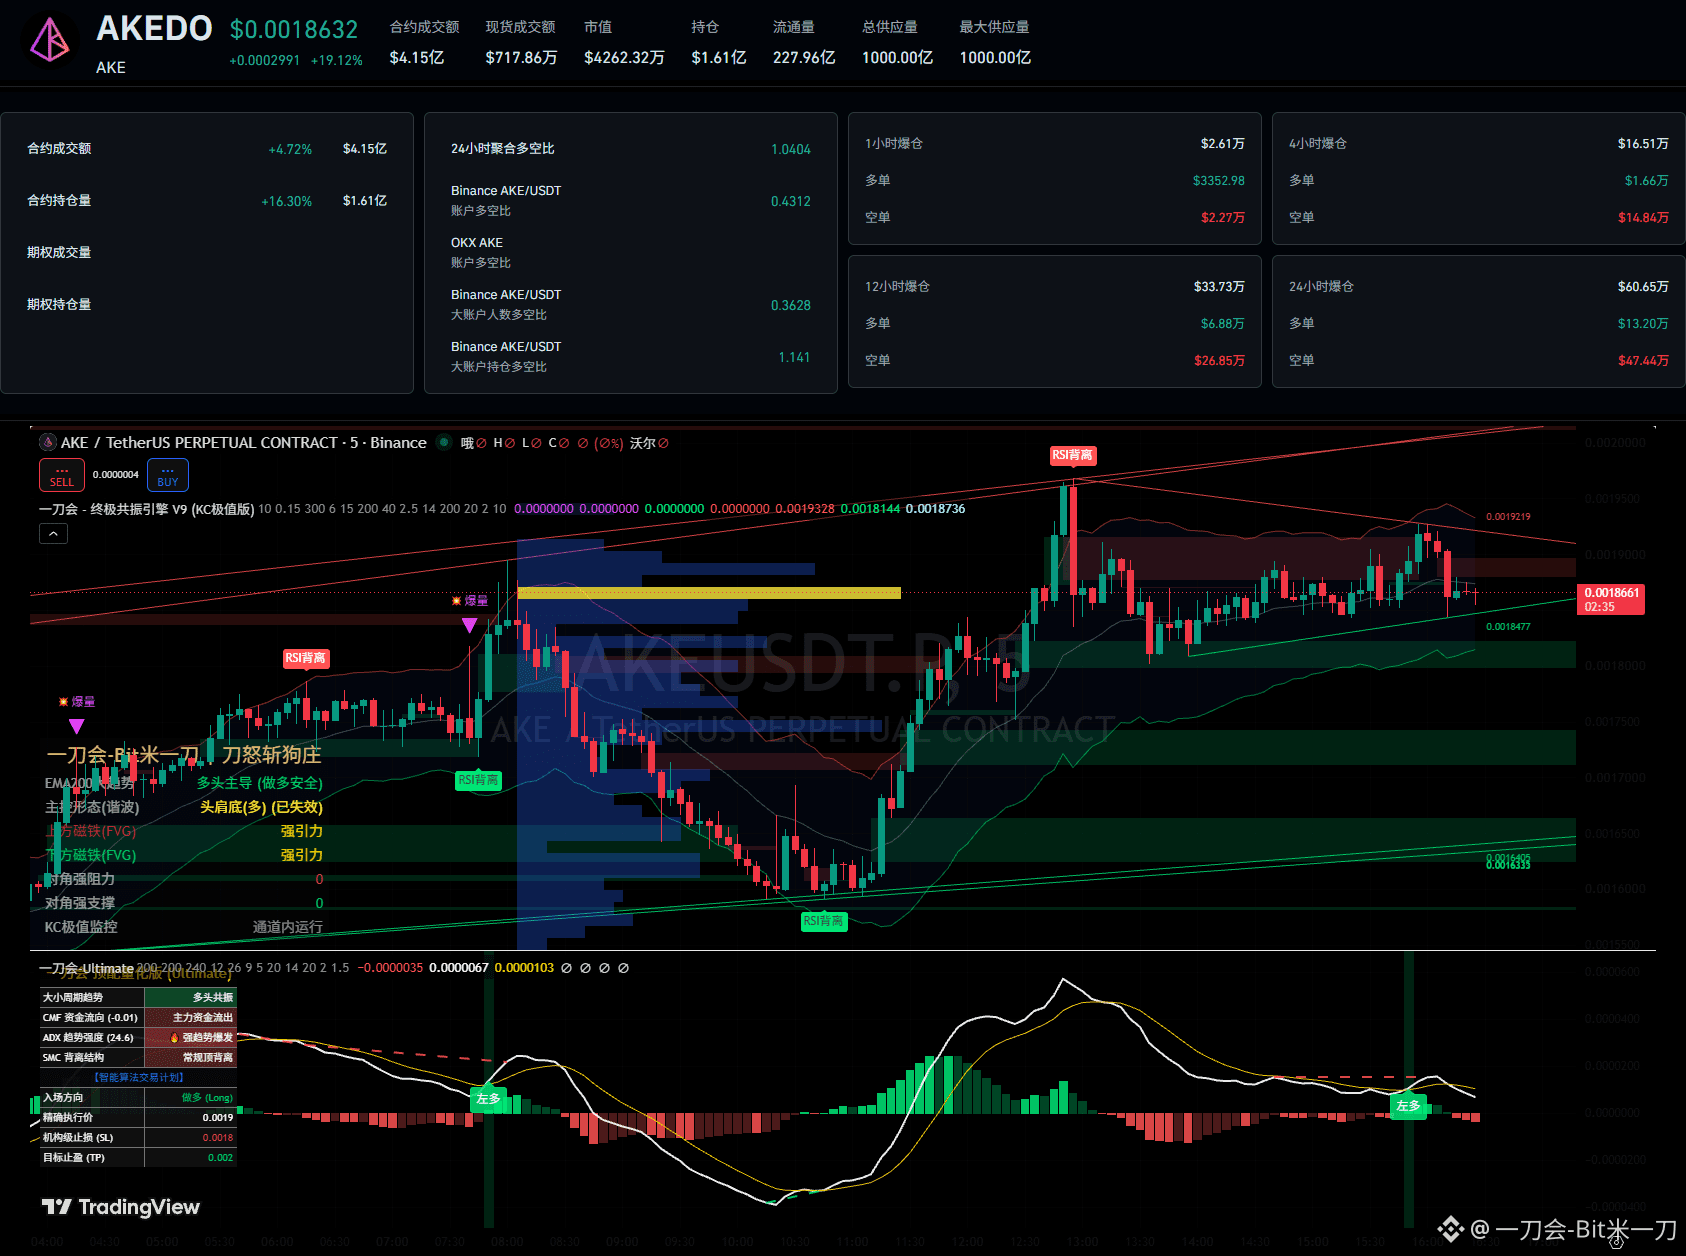Click the yellow bar in the volume profile
The image size is (1686, 1256).
pyautogui.click(x=709, y=593)
